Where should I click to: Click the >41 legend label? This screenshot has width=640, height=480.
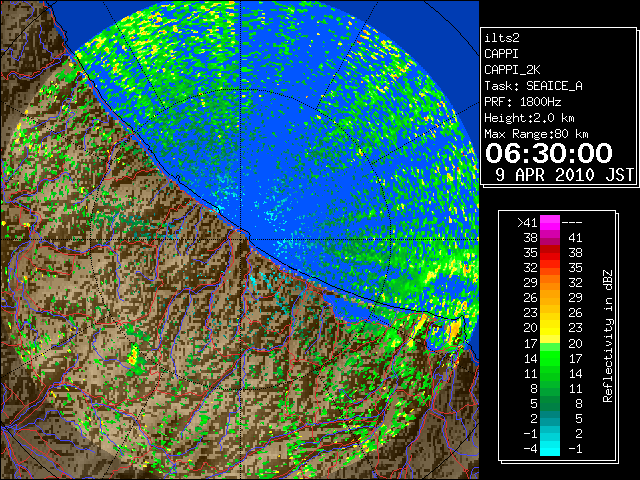click(x=527, y=223)
